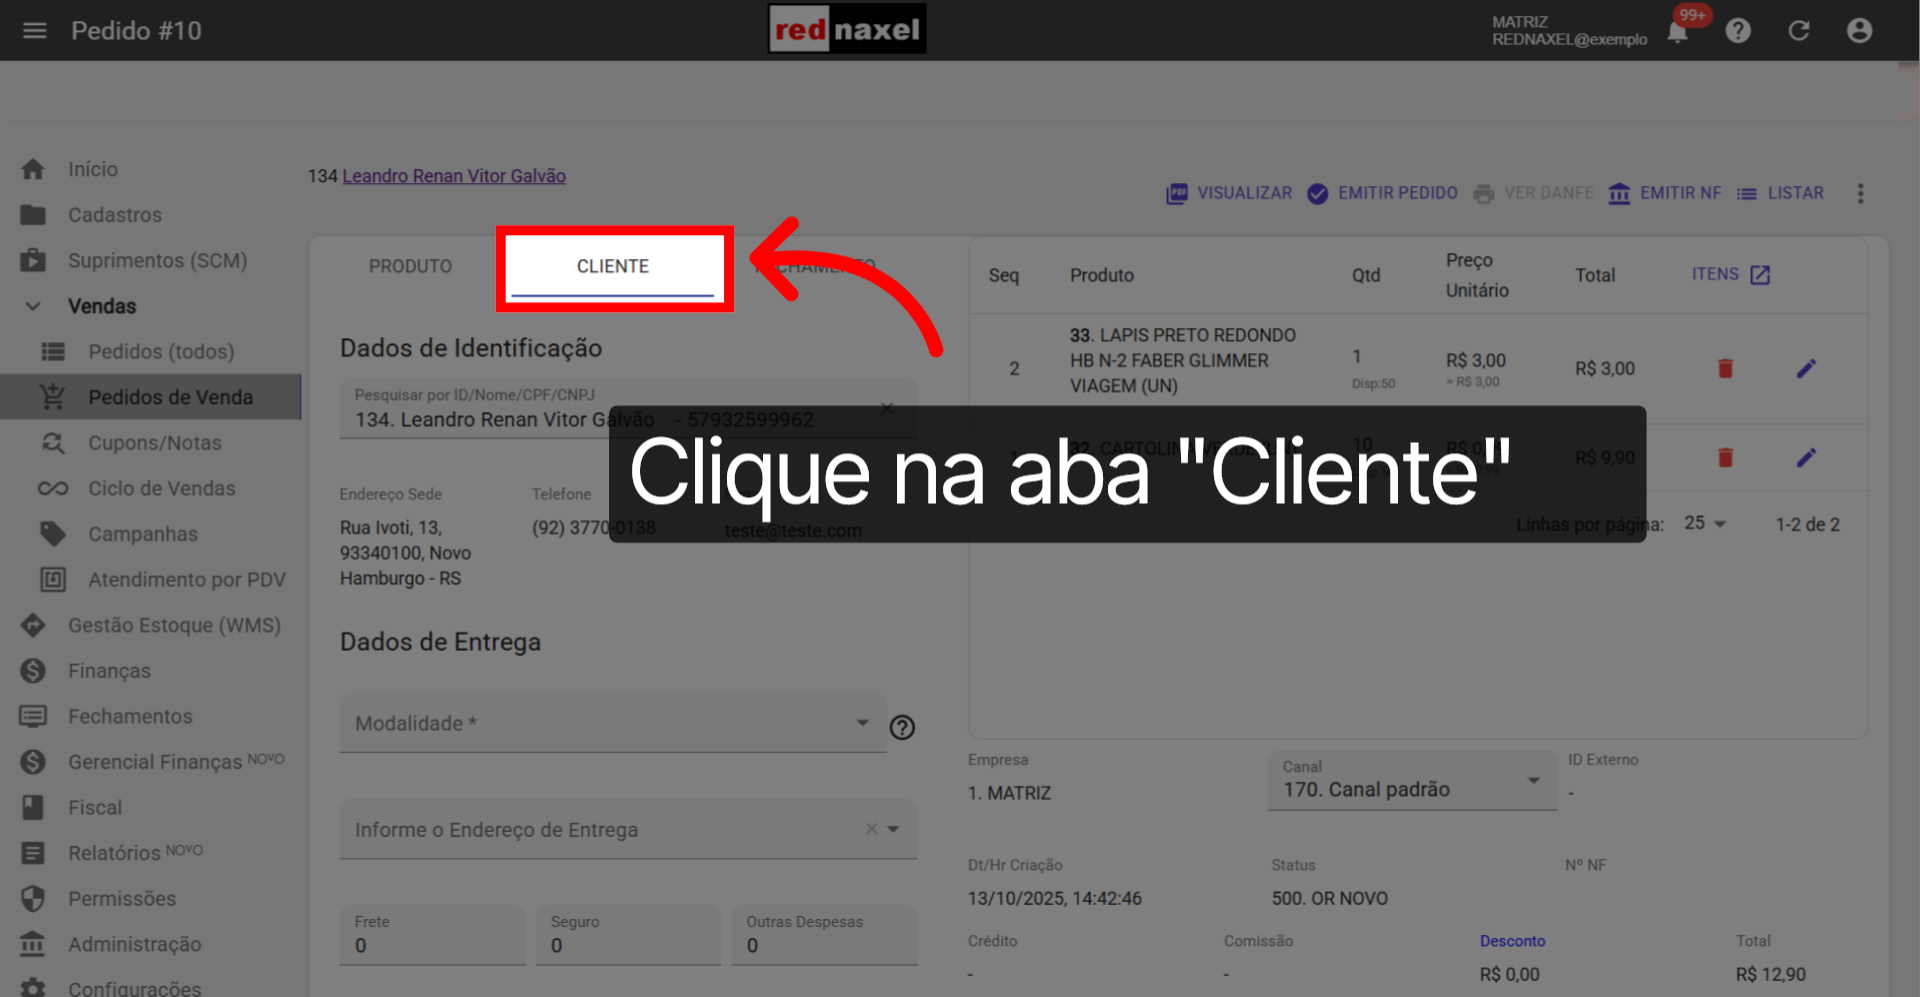This screenshot has height=997, width=1920.
Task: Open the navigation hamburger menu
Action: tap(34, 30)
